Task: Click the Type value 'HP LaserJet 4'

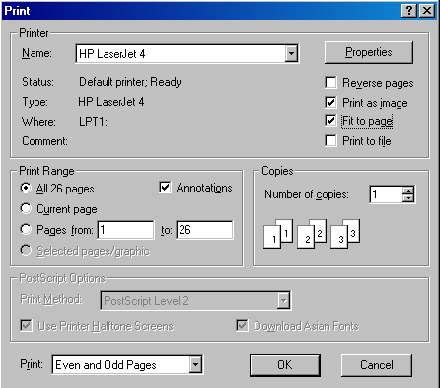Action: point(111,102)
